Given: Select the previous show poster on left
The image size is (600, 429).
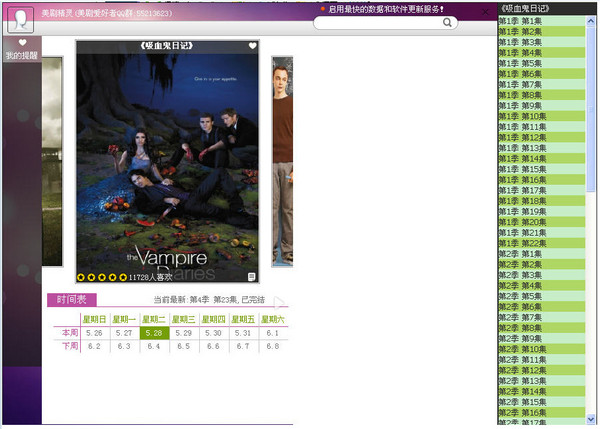Looking at the screenshot, I should 52,160.
